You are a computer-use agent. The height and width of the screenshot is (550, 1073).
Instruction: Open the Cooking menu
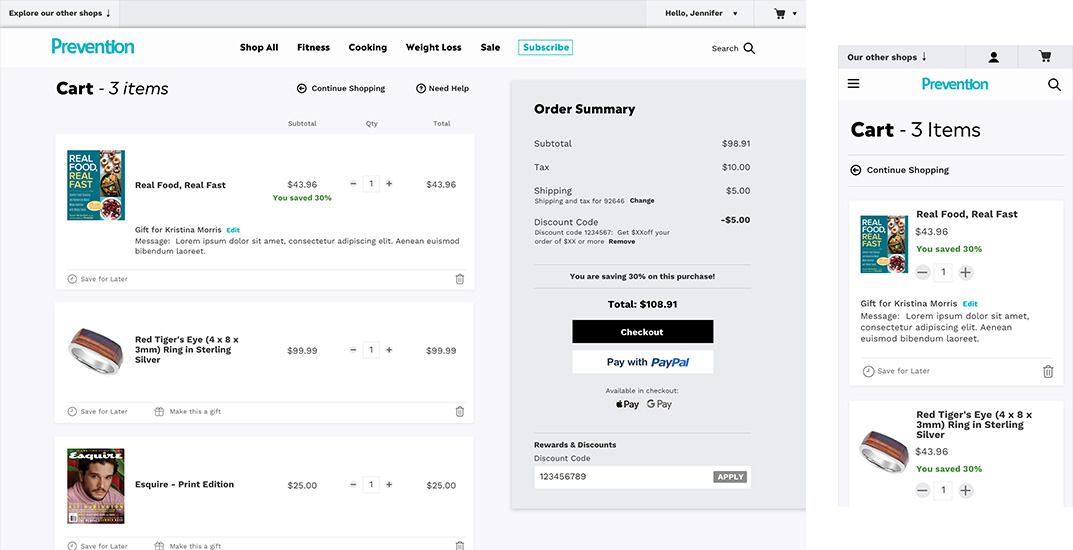point(367,48)
